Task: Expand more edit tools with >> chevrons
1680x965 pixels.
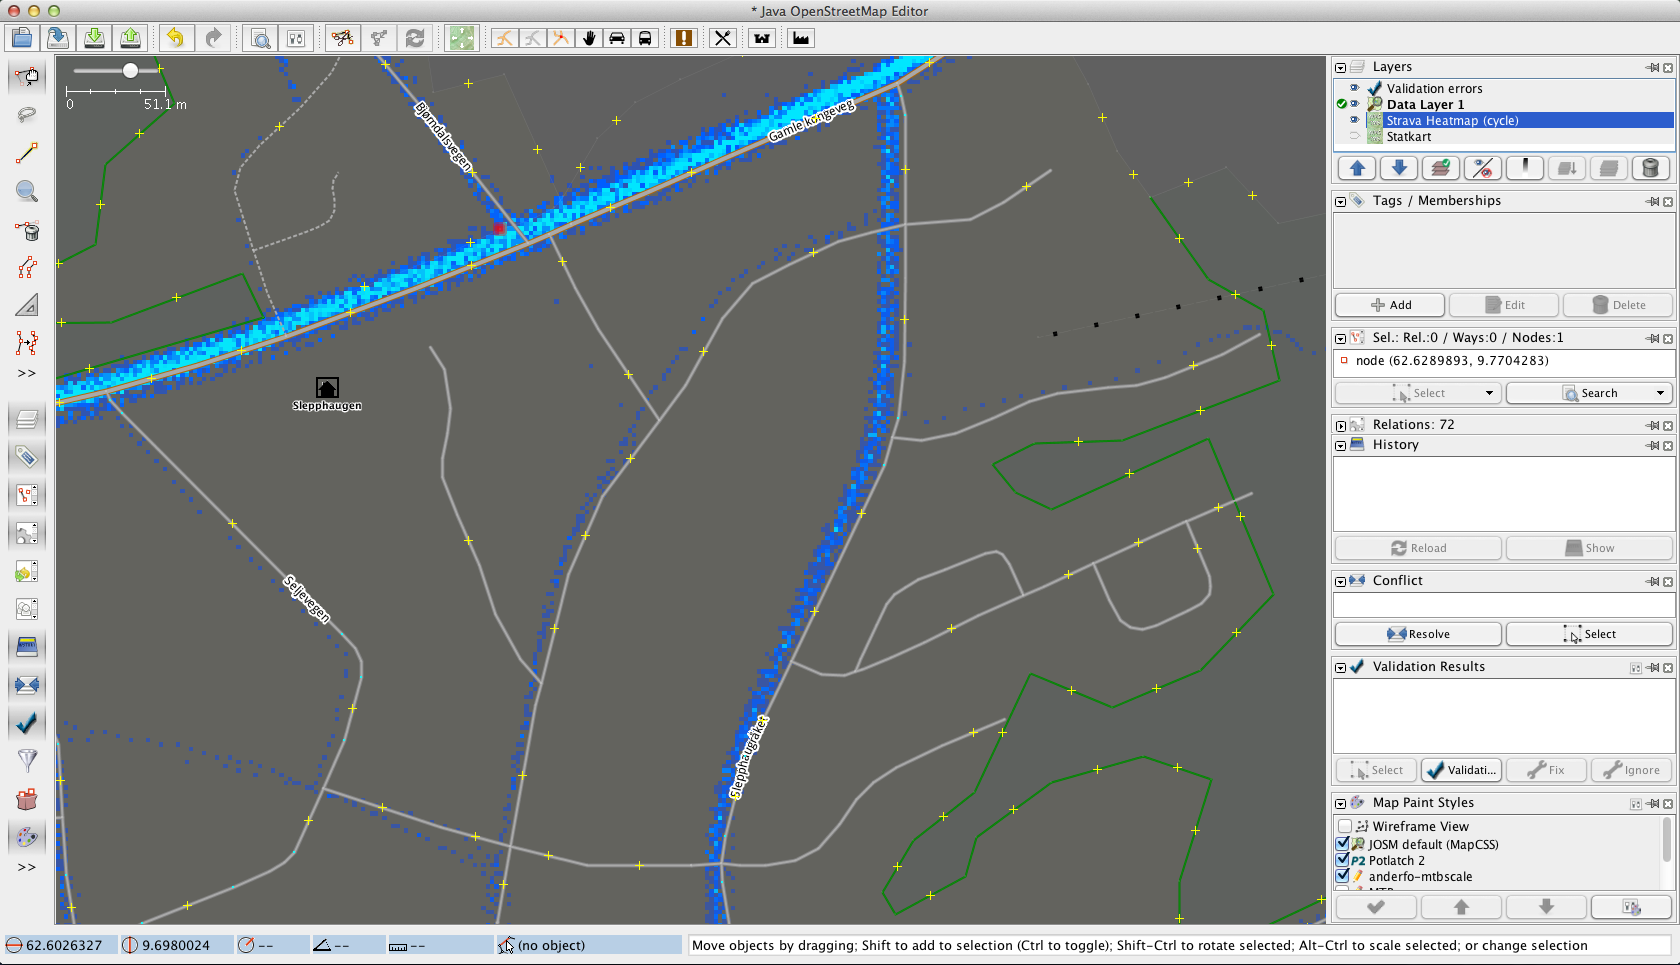Action: 27,373
